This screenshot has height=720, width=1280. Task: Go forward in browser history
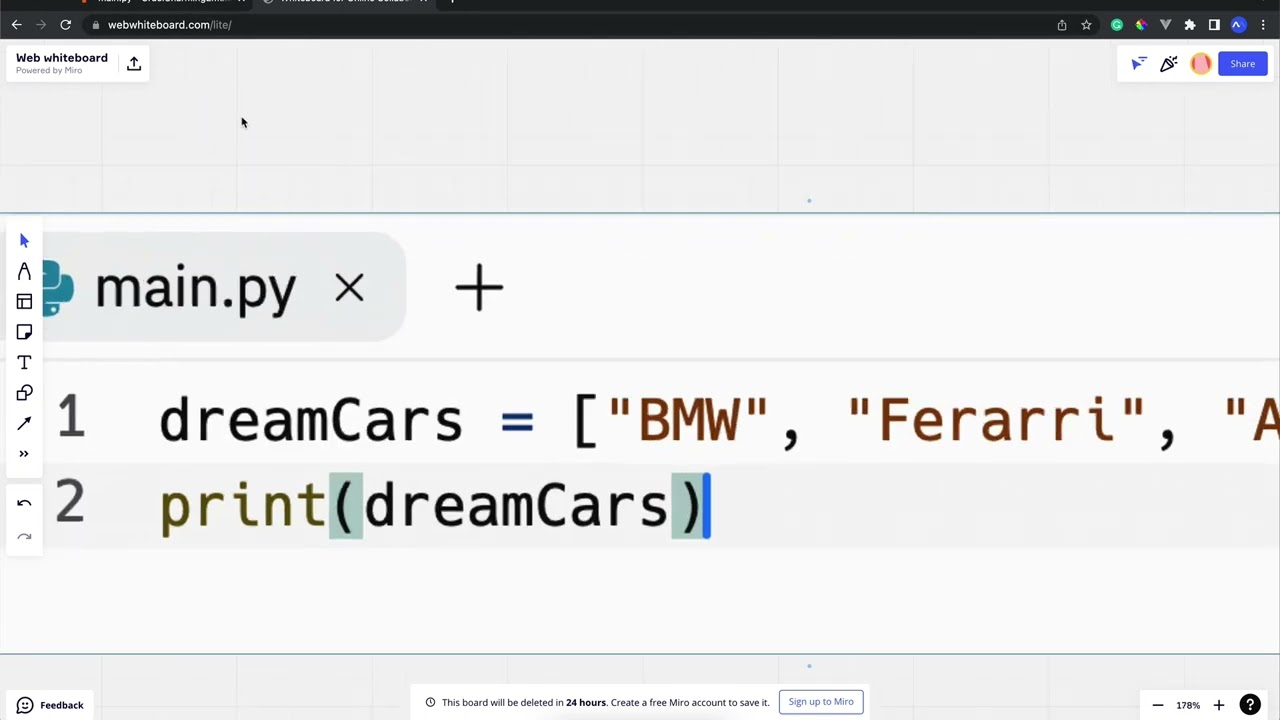41,25
